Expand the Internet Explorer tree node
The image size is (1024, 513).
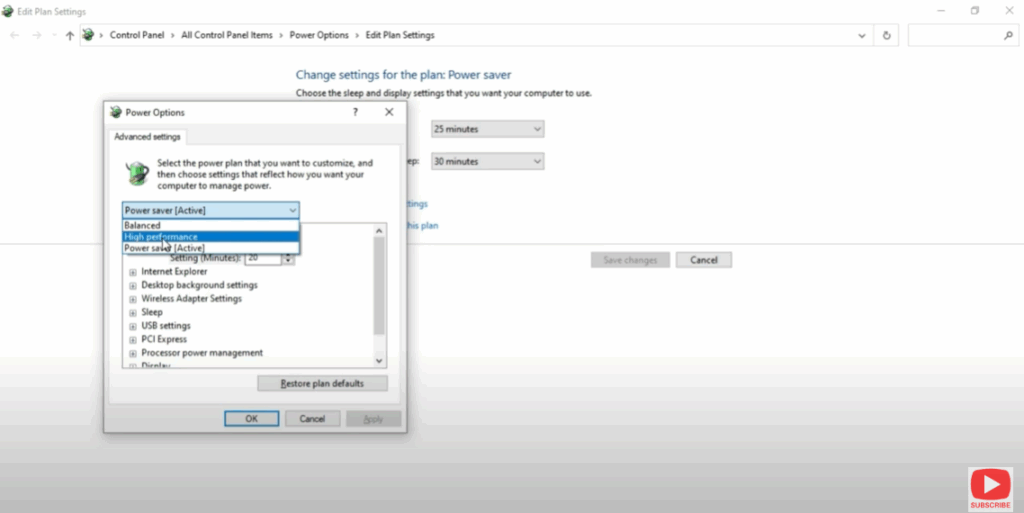click(x=133, y=272)
